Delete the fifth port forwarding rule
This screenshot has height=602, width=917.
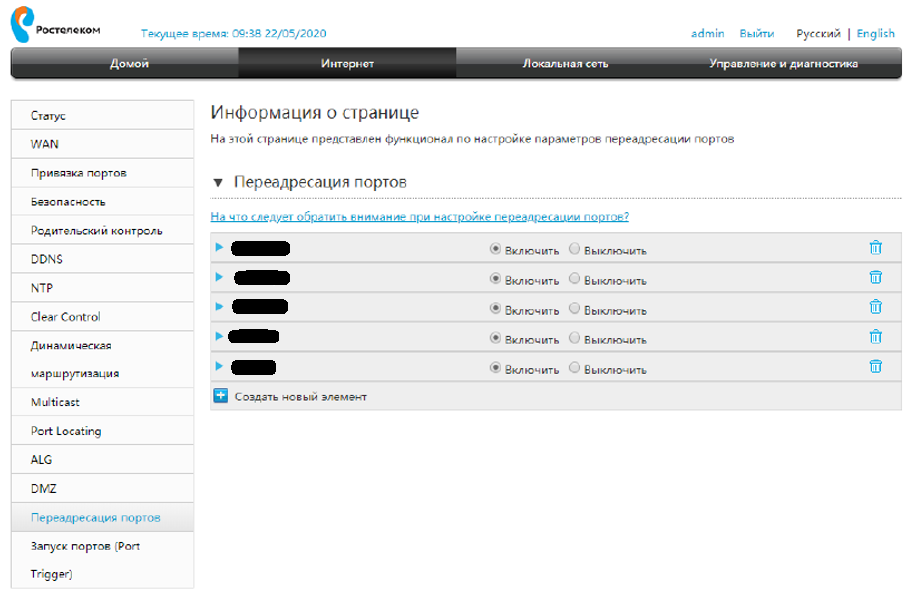875,366
